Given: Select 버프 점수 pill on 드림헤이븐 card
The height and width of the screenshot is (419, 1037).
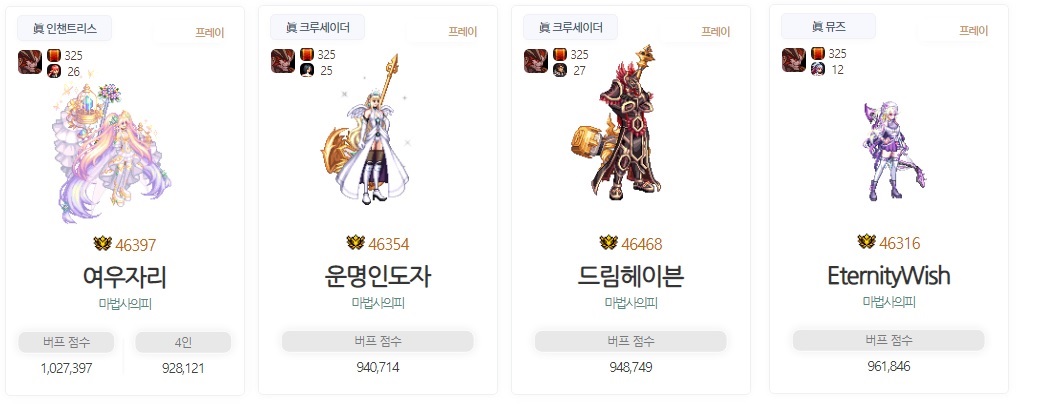Looking at the screenshot, I should coord(630,342).
